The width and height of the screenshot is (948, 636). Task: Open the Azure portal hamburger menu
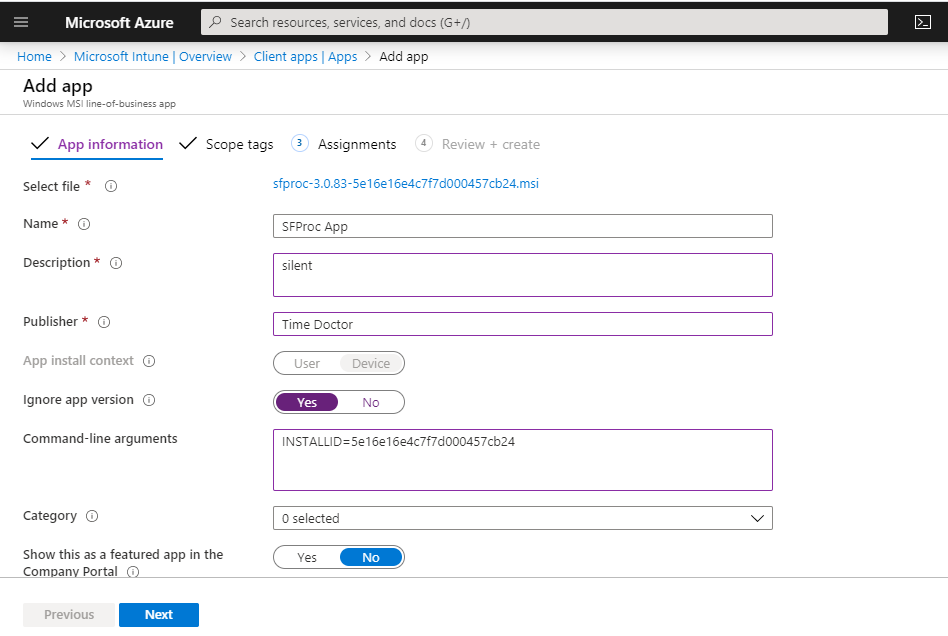(21, 22)
